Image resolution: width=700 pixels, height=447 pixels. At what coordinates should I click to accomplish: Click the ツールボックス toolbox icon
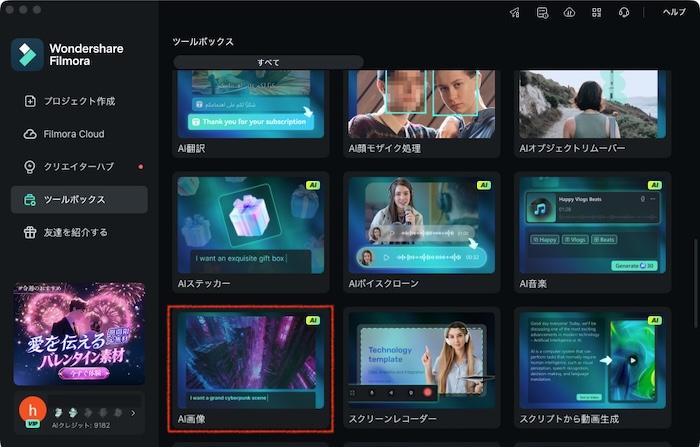pos(30,200)
